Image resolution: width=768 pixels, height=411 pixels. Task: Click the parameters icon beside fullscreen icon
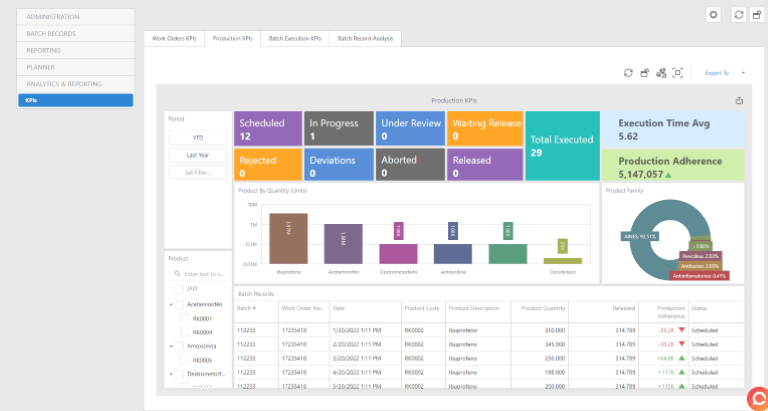661,73
